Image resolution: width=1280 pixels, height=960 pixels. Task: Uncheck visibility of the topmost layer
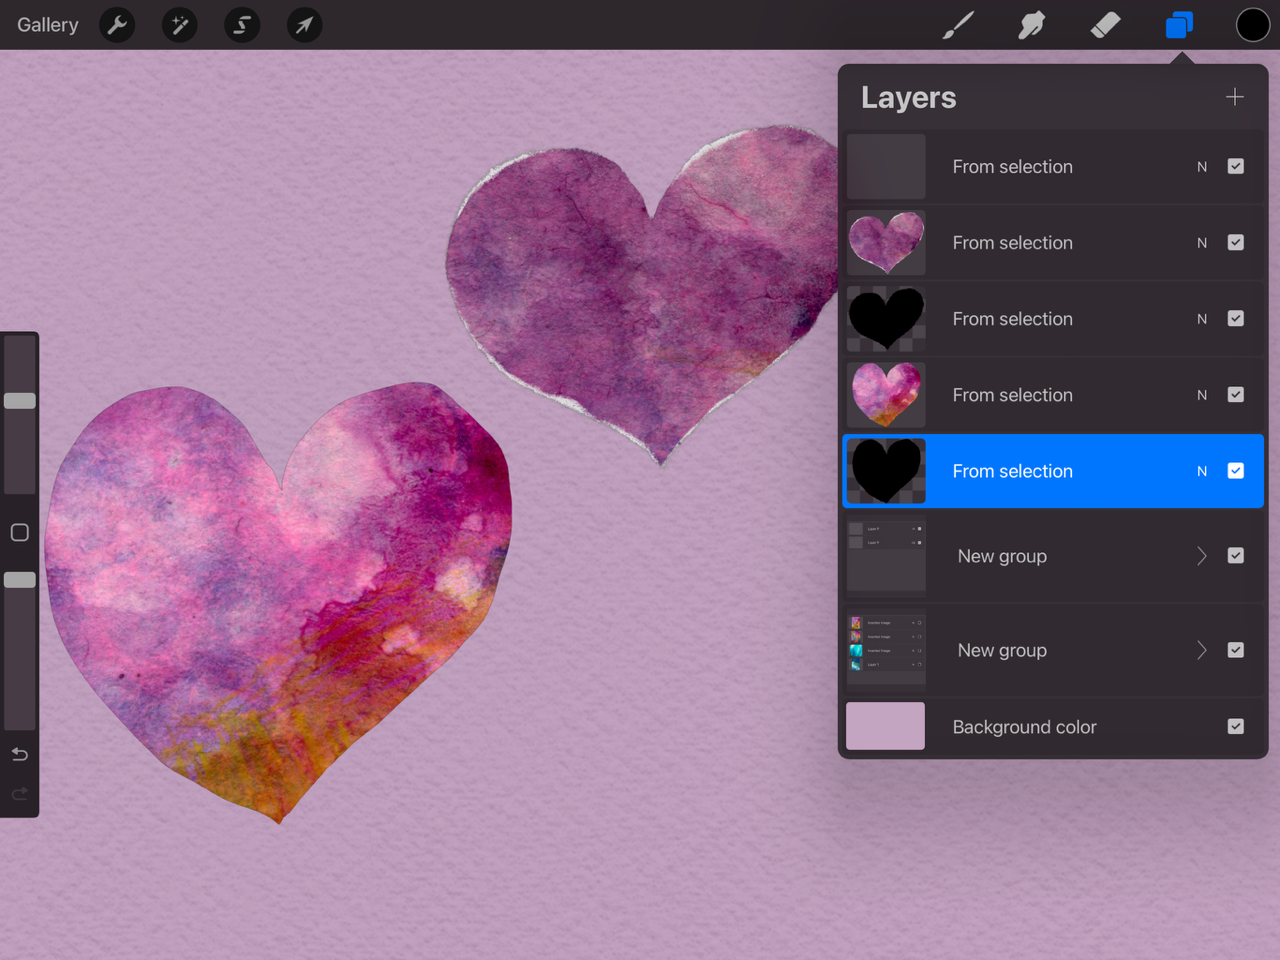(1236, 167)
